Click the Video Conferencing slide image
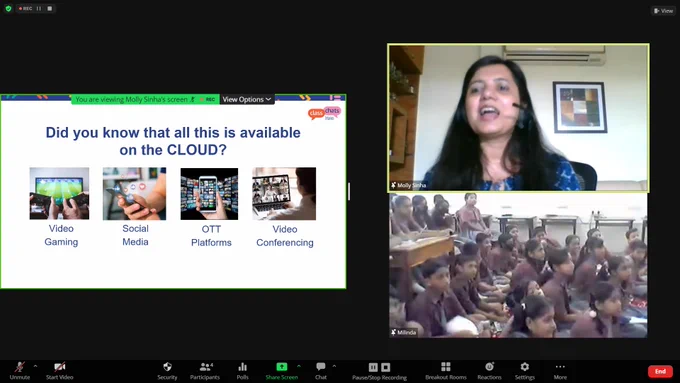Screen dimensions: 680x383 point(284,193)
